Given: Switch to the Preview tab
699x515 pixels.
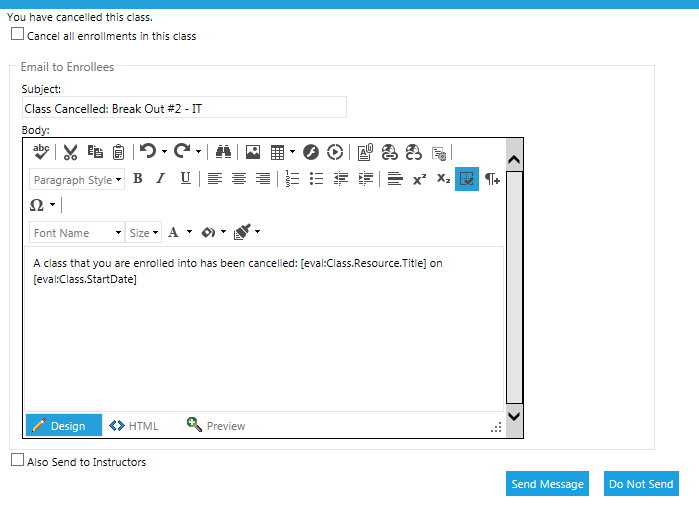Looking at the screenshot, I should click(215, 426).
